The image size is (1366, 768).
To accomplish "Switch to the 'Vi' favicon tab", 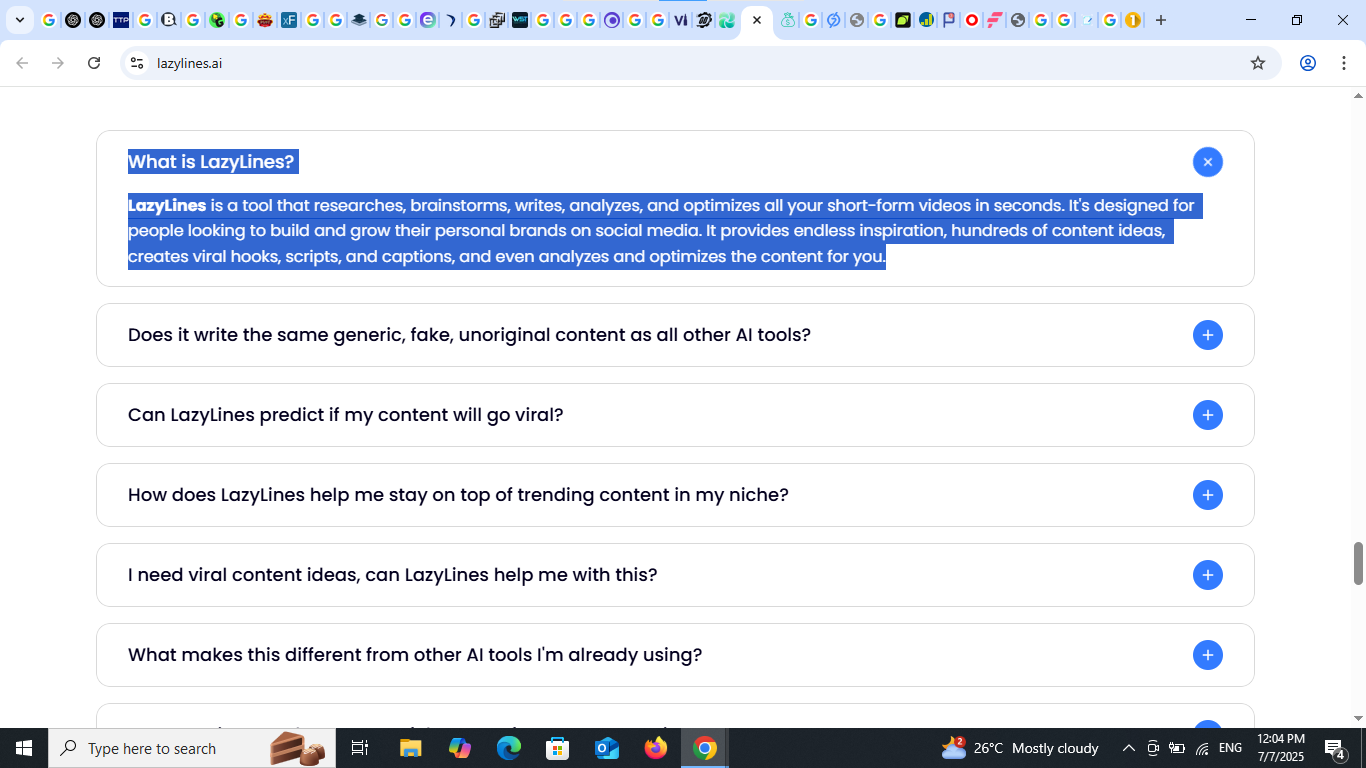I will pos(681,20).
